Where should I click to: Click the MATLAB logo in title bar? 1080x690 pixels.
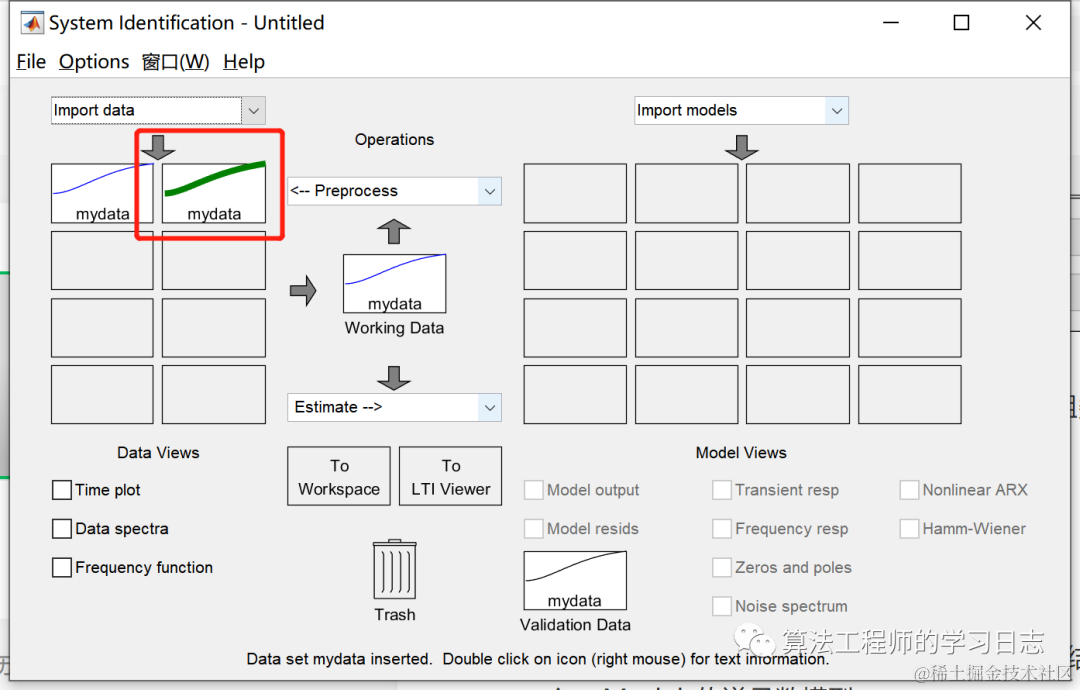tap(32, 23)
